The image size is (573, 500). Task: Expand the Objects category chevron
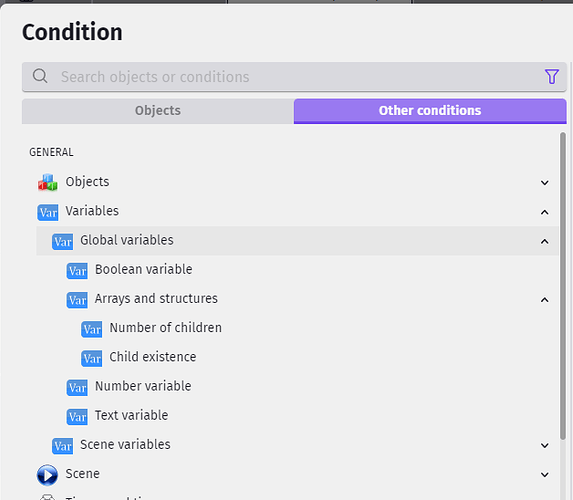544,182
